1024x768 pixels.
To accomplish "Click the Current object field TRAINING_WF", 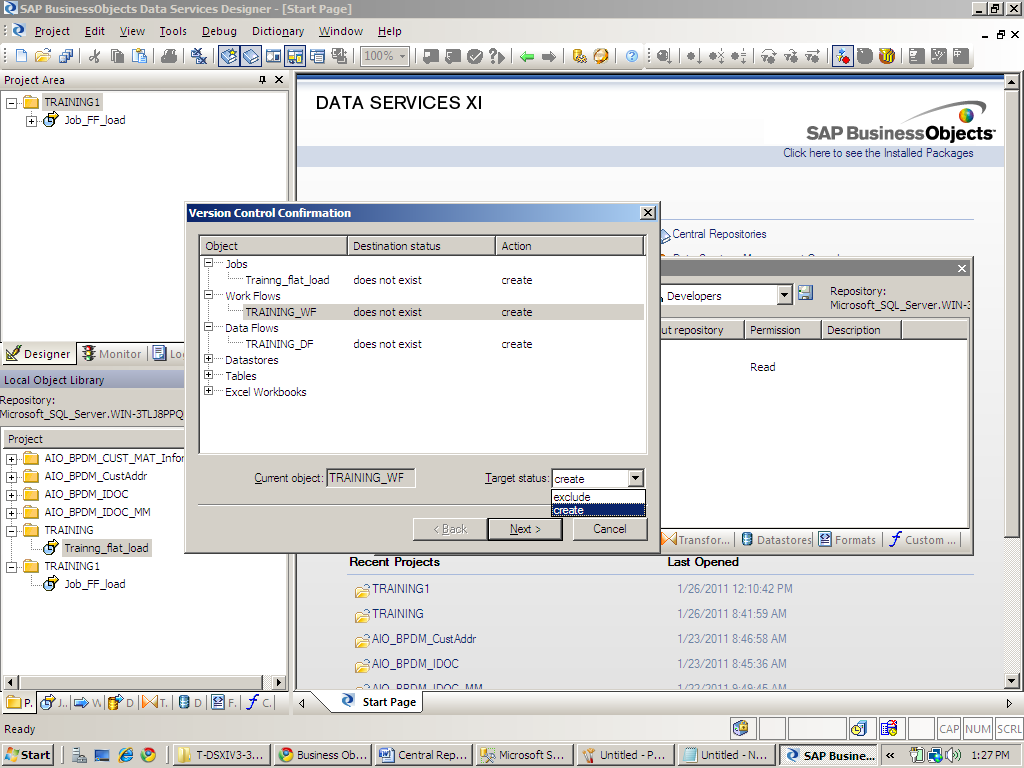I will click(370, 478).
